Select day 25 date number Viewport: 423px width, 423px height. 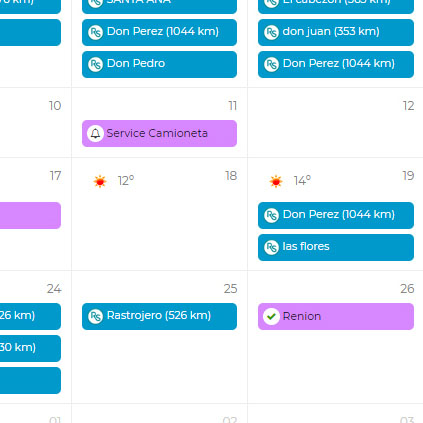coord(230,289)
